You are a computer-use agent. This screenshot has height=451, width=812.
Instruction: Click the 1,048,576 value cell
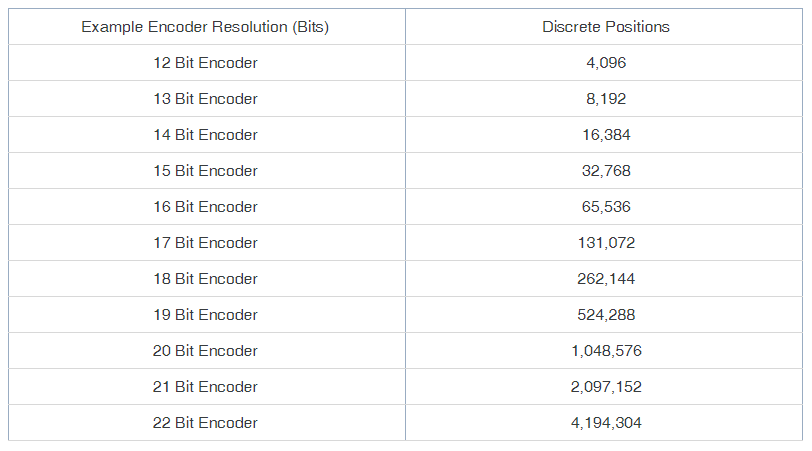pyautogui.click(x=606, y=351)
